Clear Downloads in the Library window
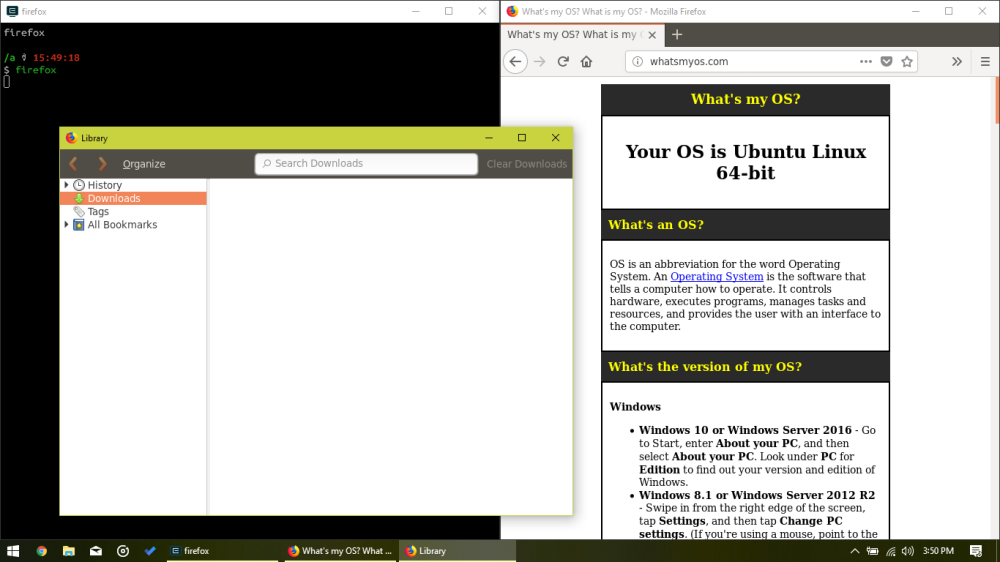 [527, 164]
